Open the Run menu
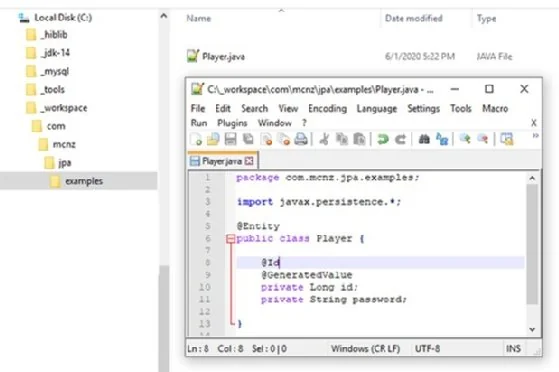This screenshot has height=372, width=559. click(199, 123)
